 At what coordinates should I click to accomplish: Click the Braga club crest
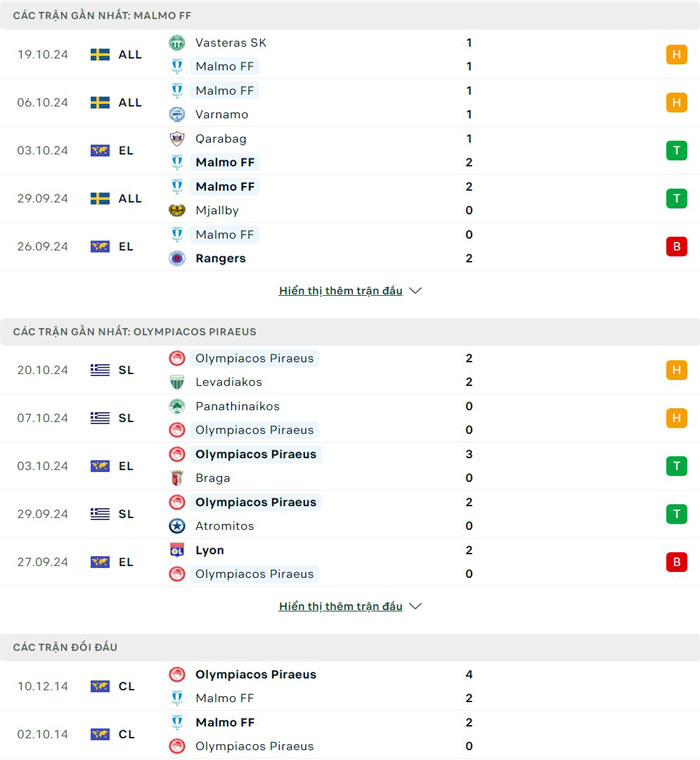coord(177,479)
